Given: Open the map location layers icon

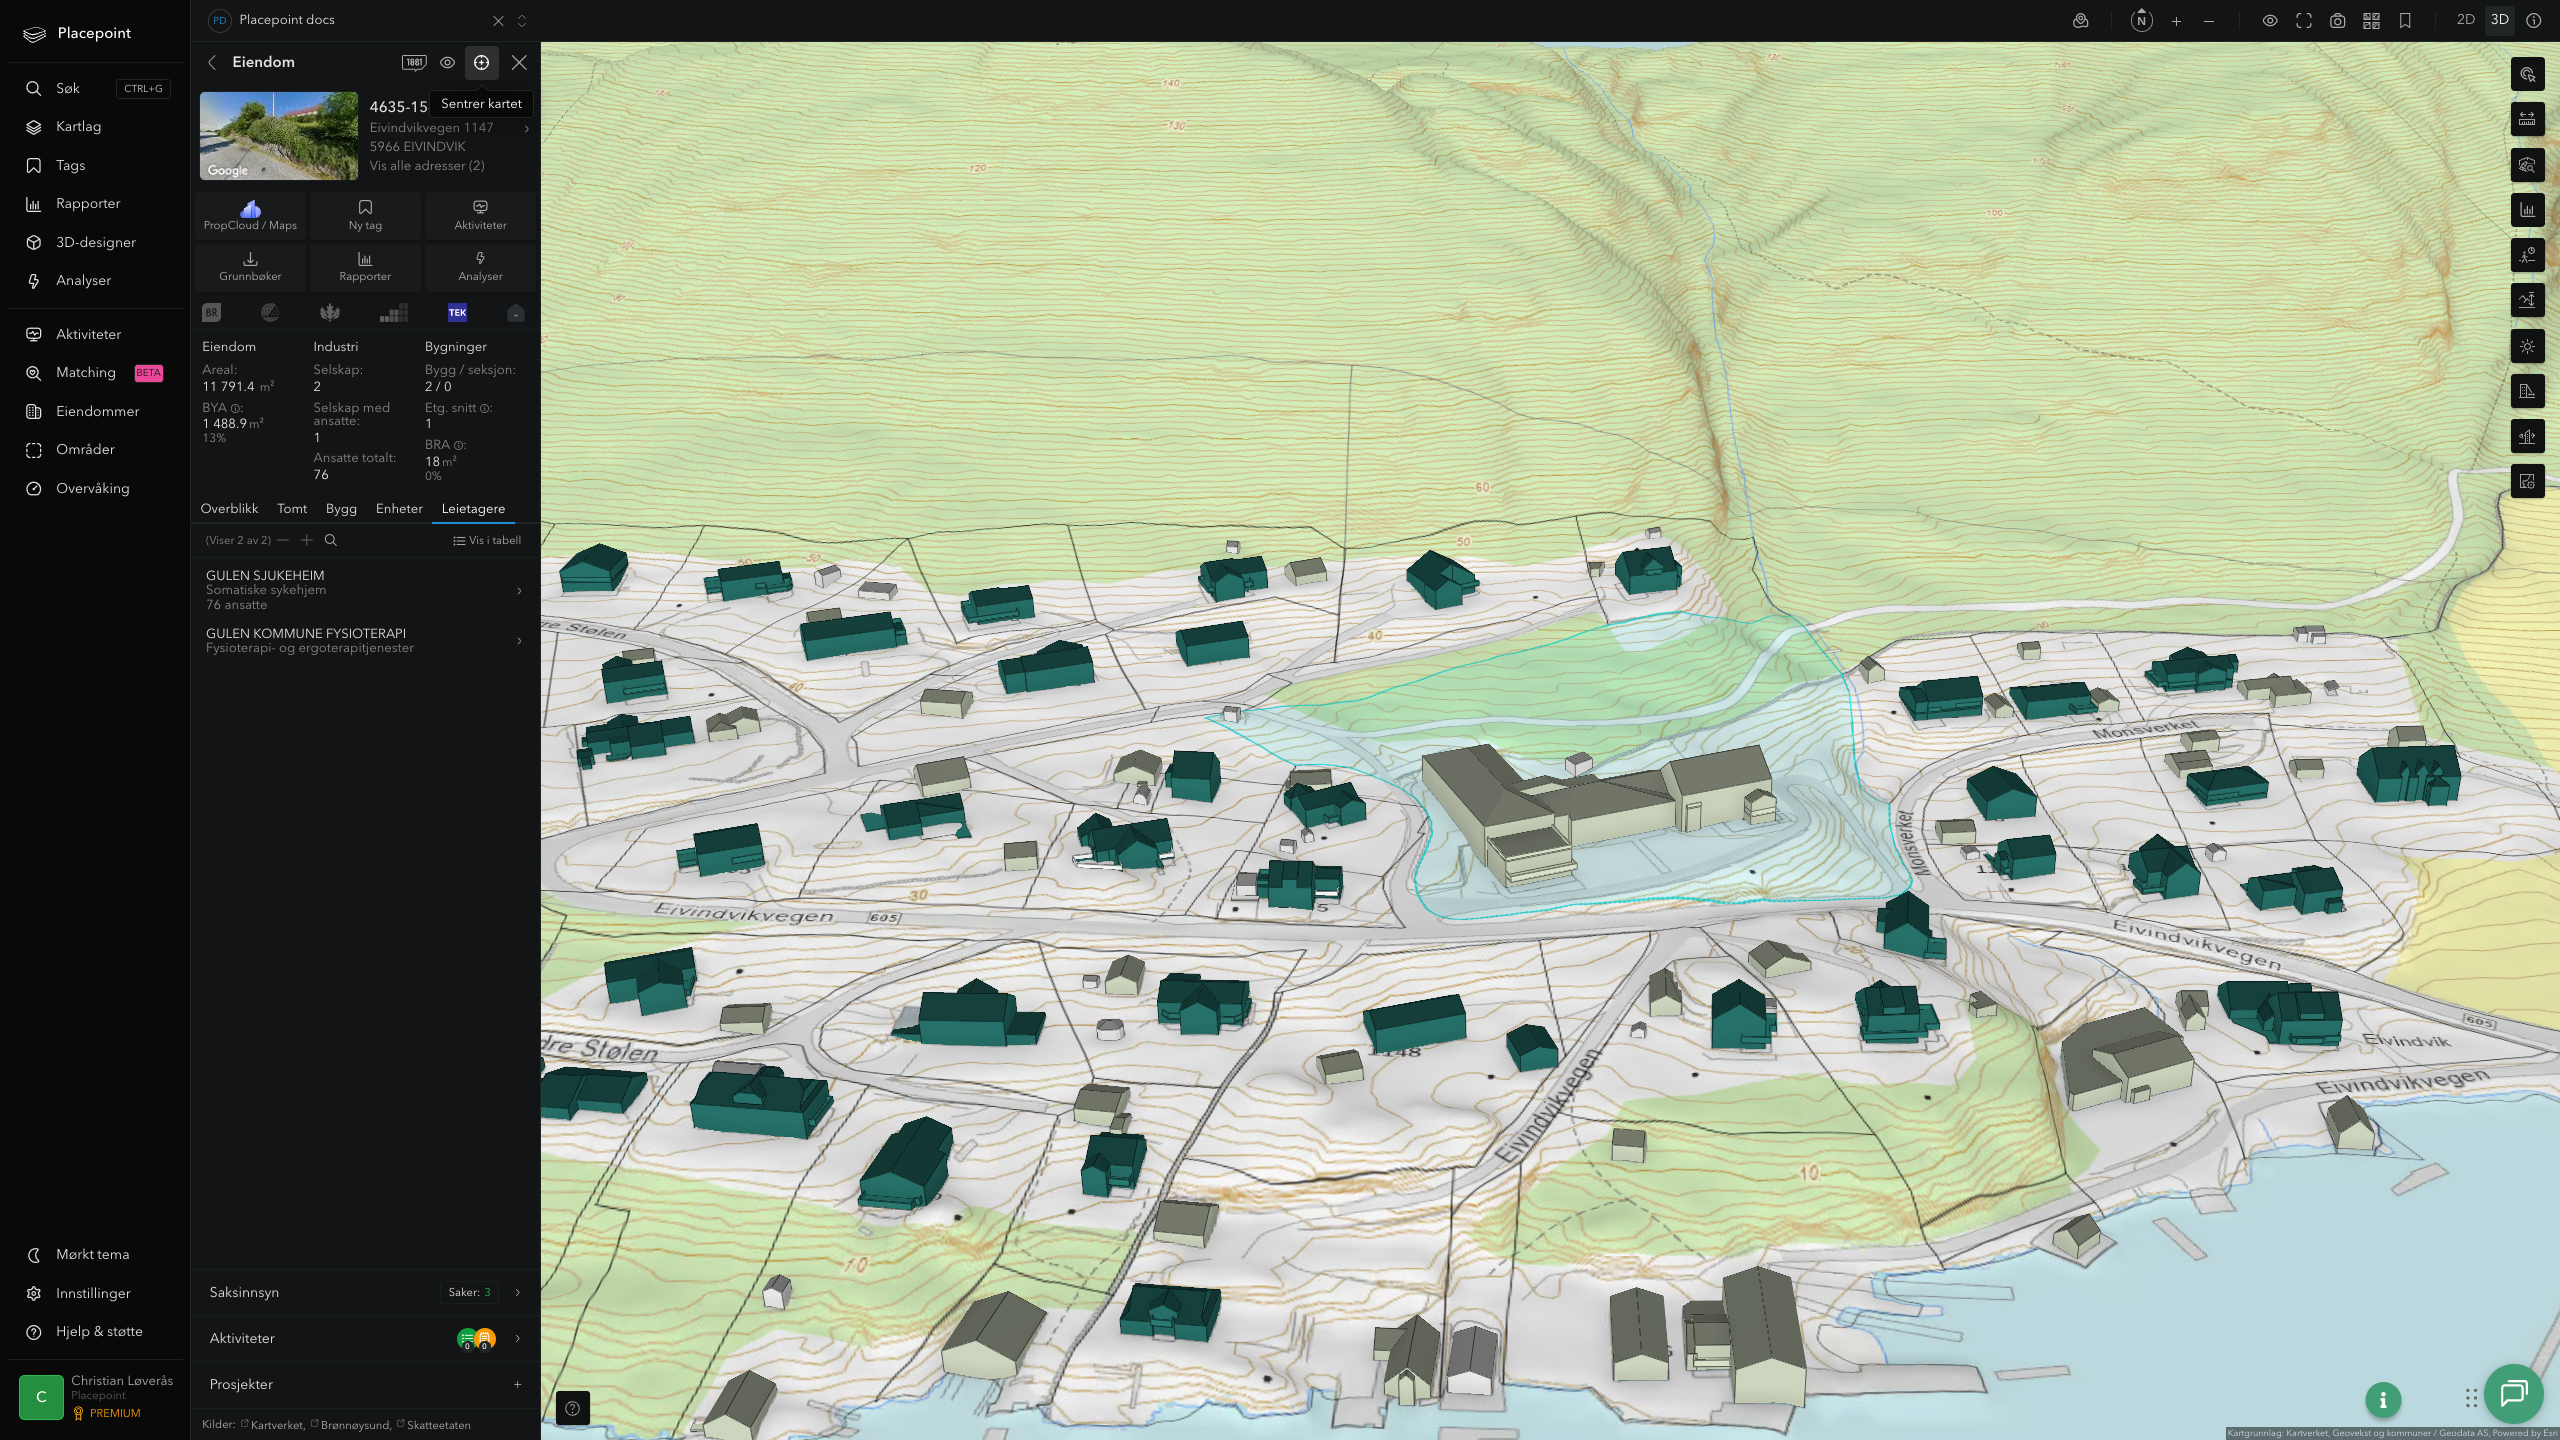Looking at the screenshot, I should click(x=2081, y=20).
